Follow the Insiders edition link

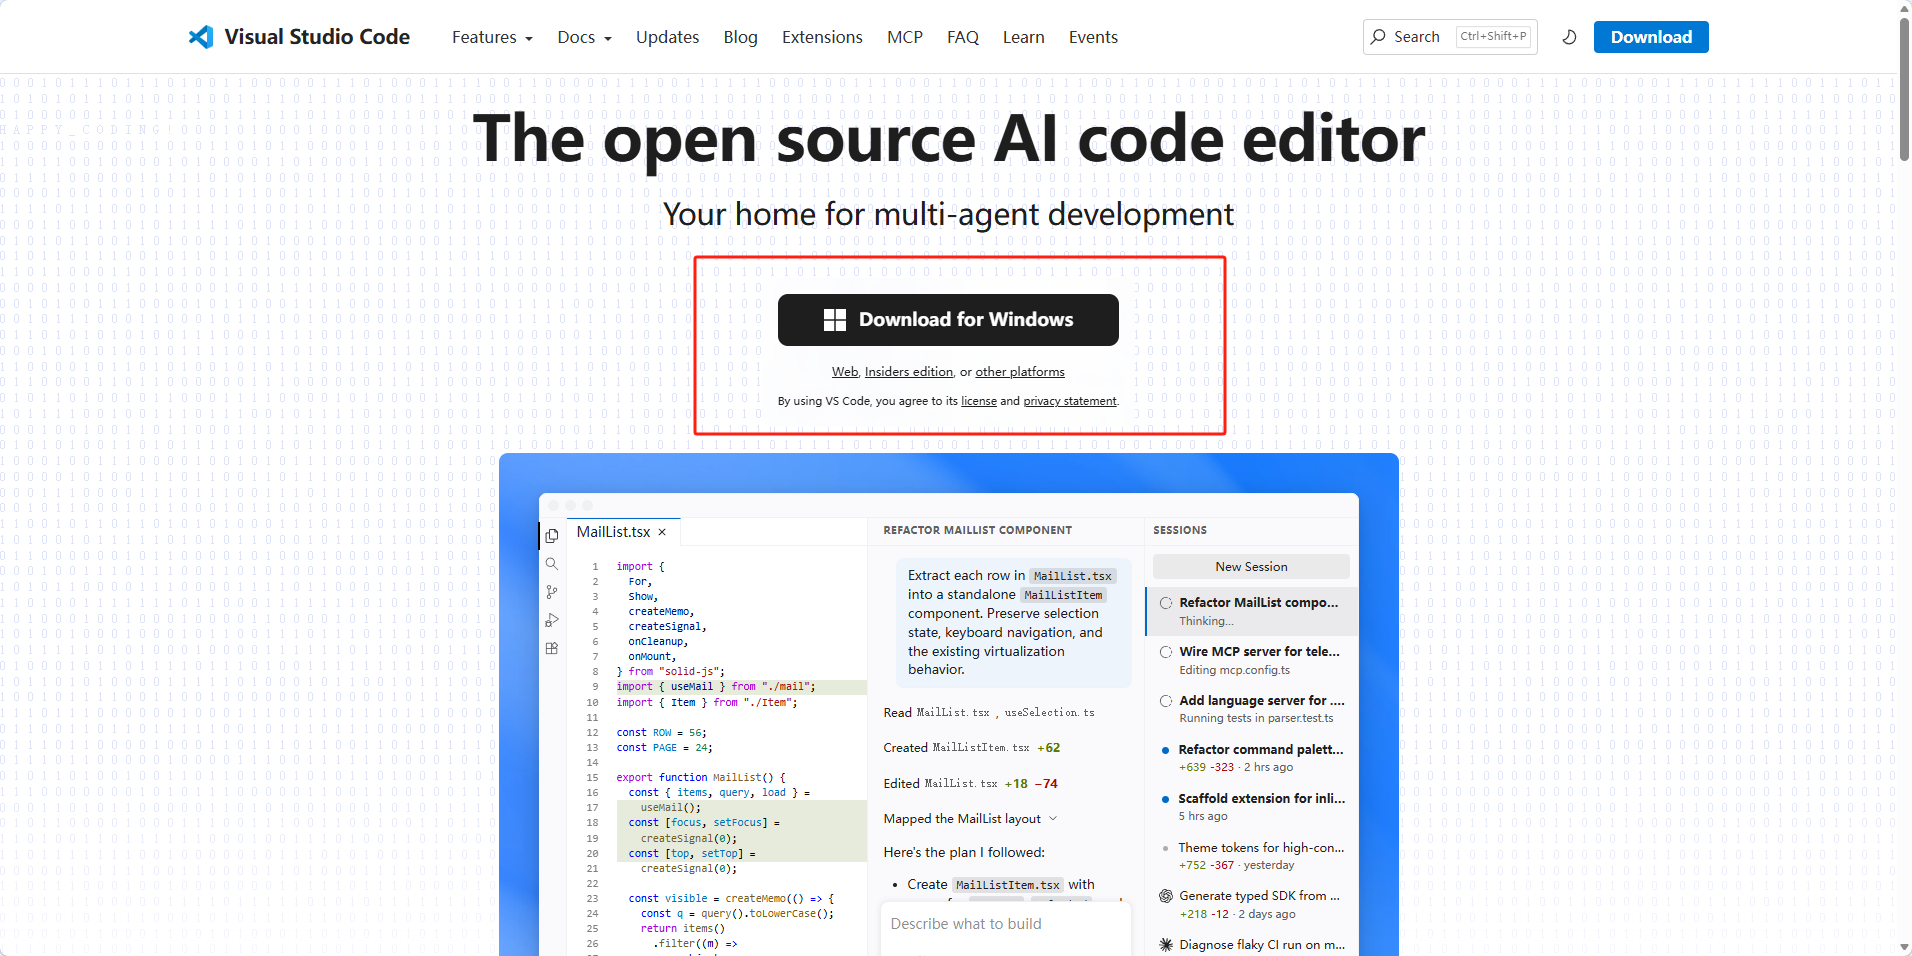[x=909, y=372]
